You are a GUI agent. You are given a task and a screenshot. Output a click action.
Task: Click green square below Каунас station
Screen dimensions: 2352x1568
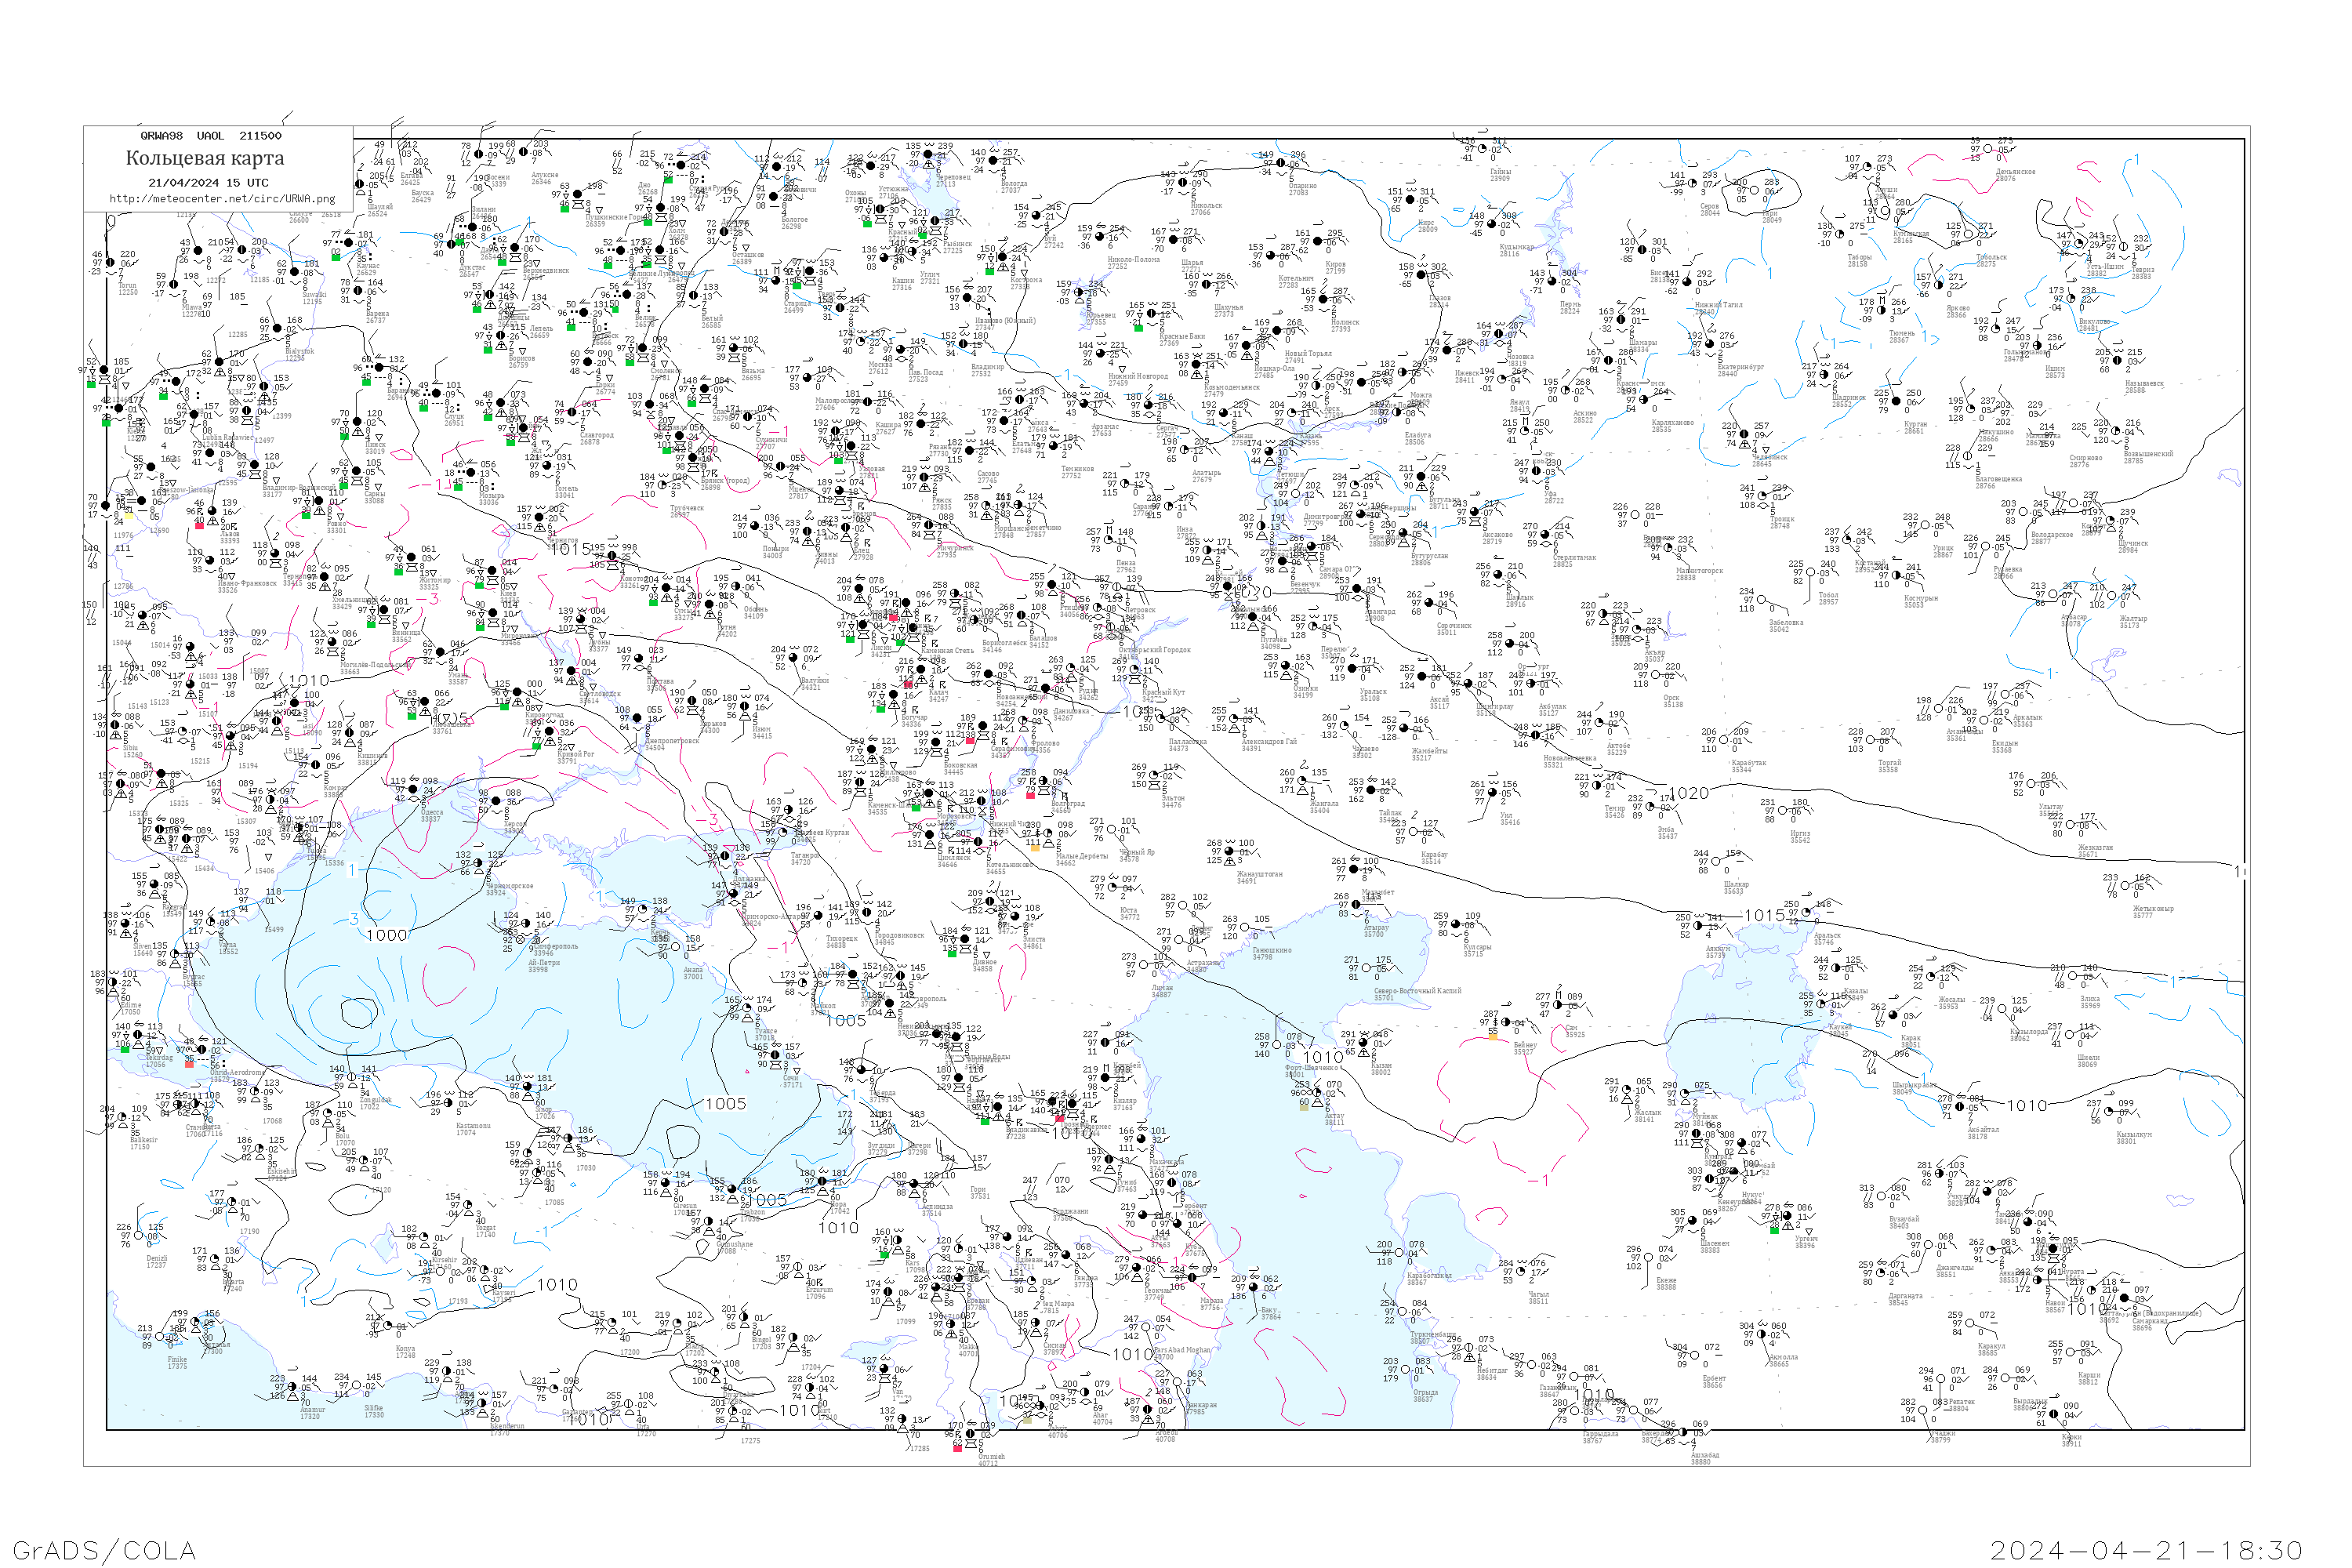tap(336, 258)
